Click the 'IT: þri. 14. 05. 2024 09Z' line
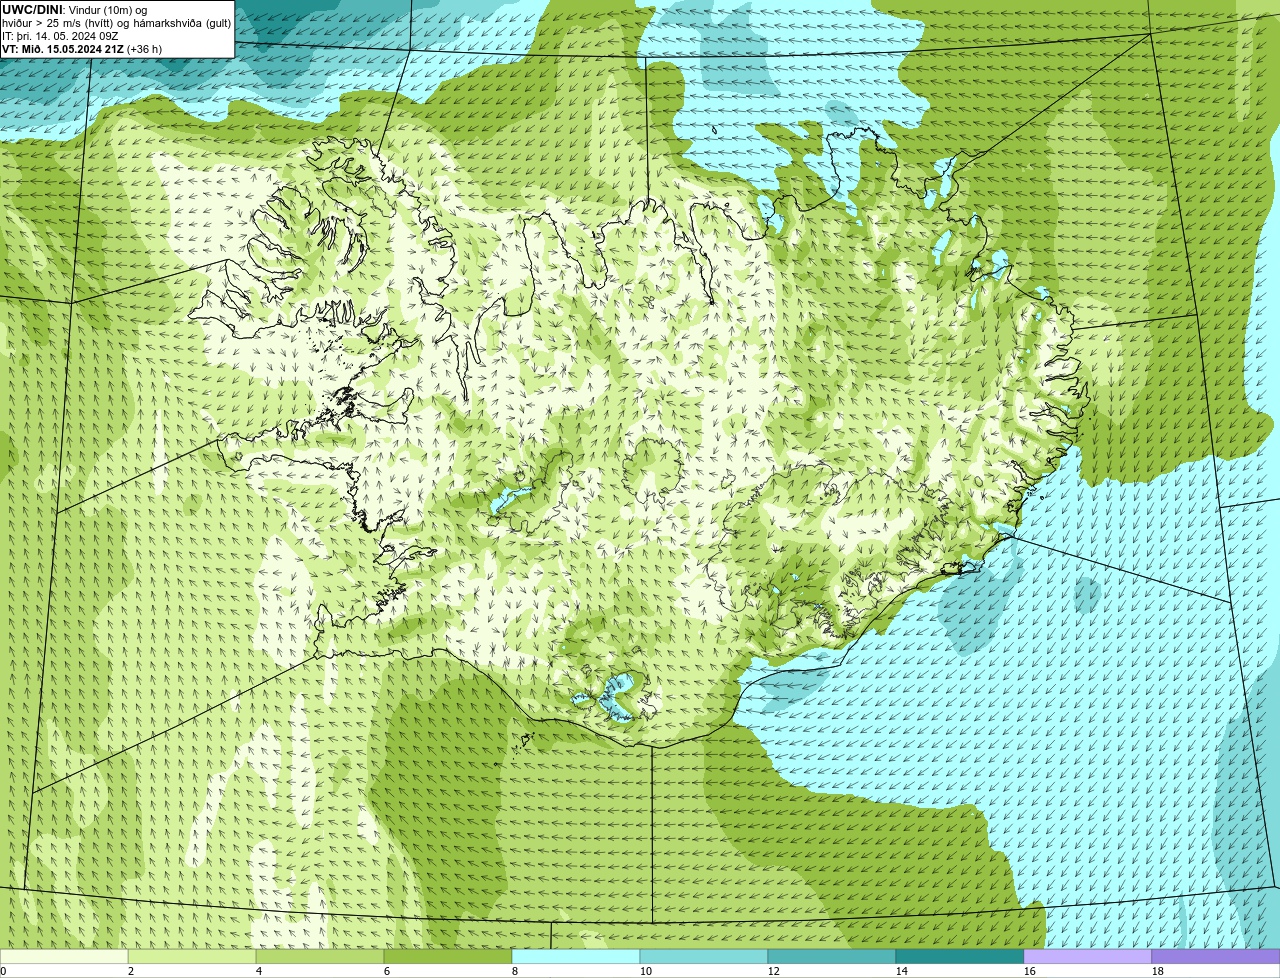The width and height of the screenshot is (1280, 978). tap(60, 36)
